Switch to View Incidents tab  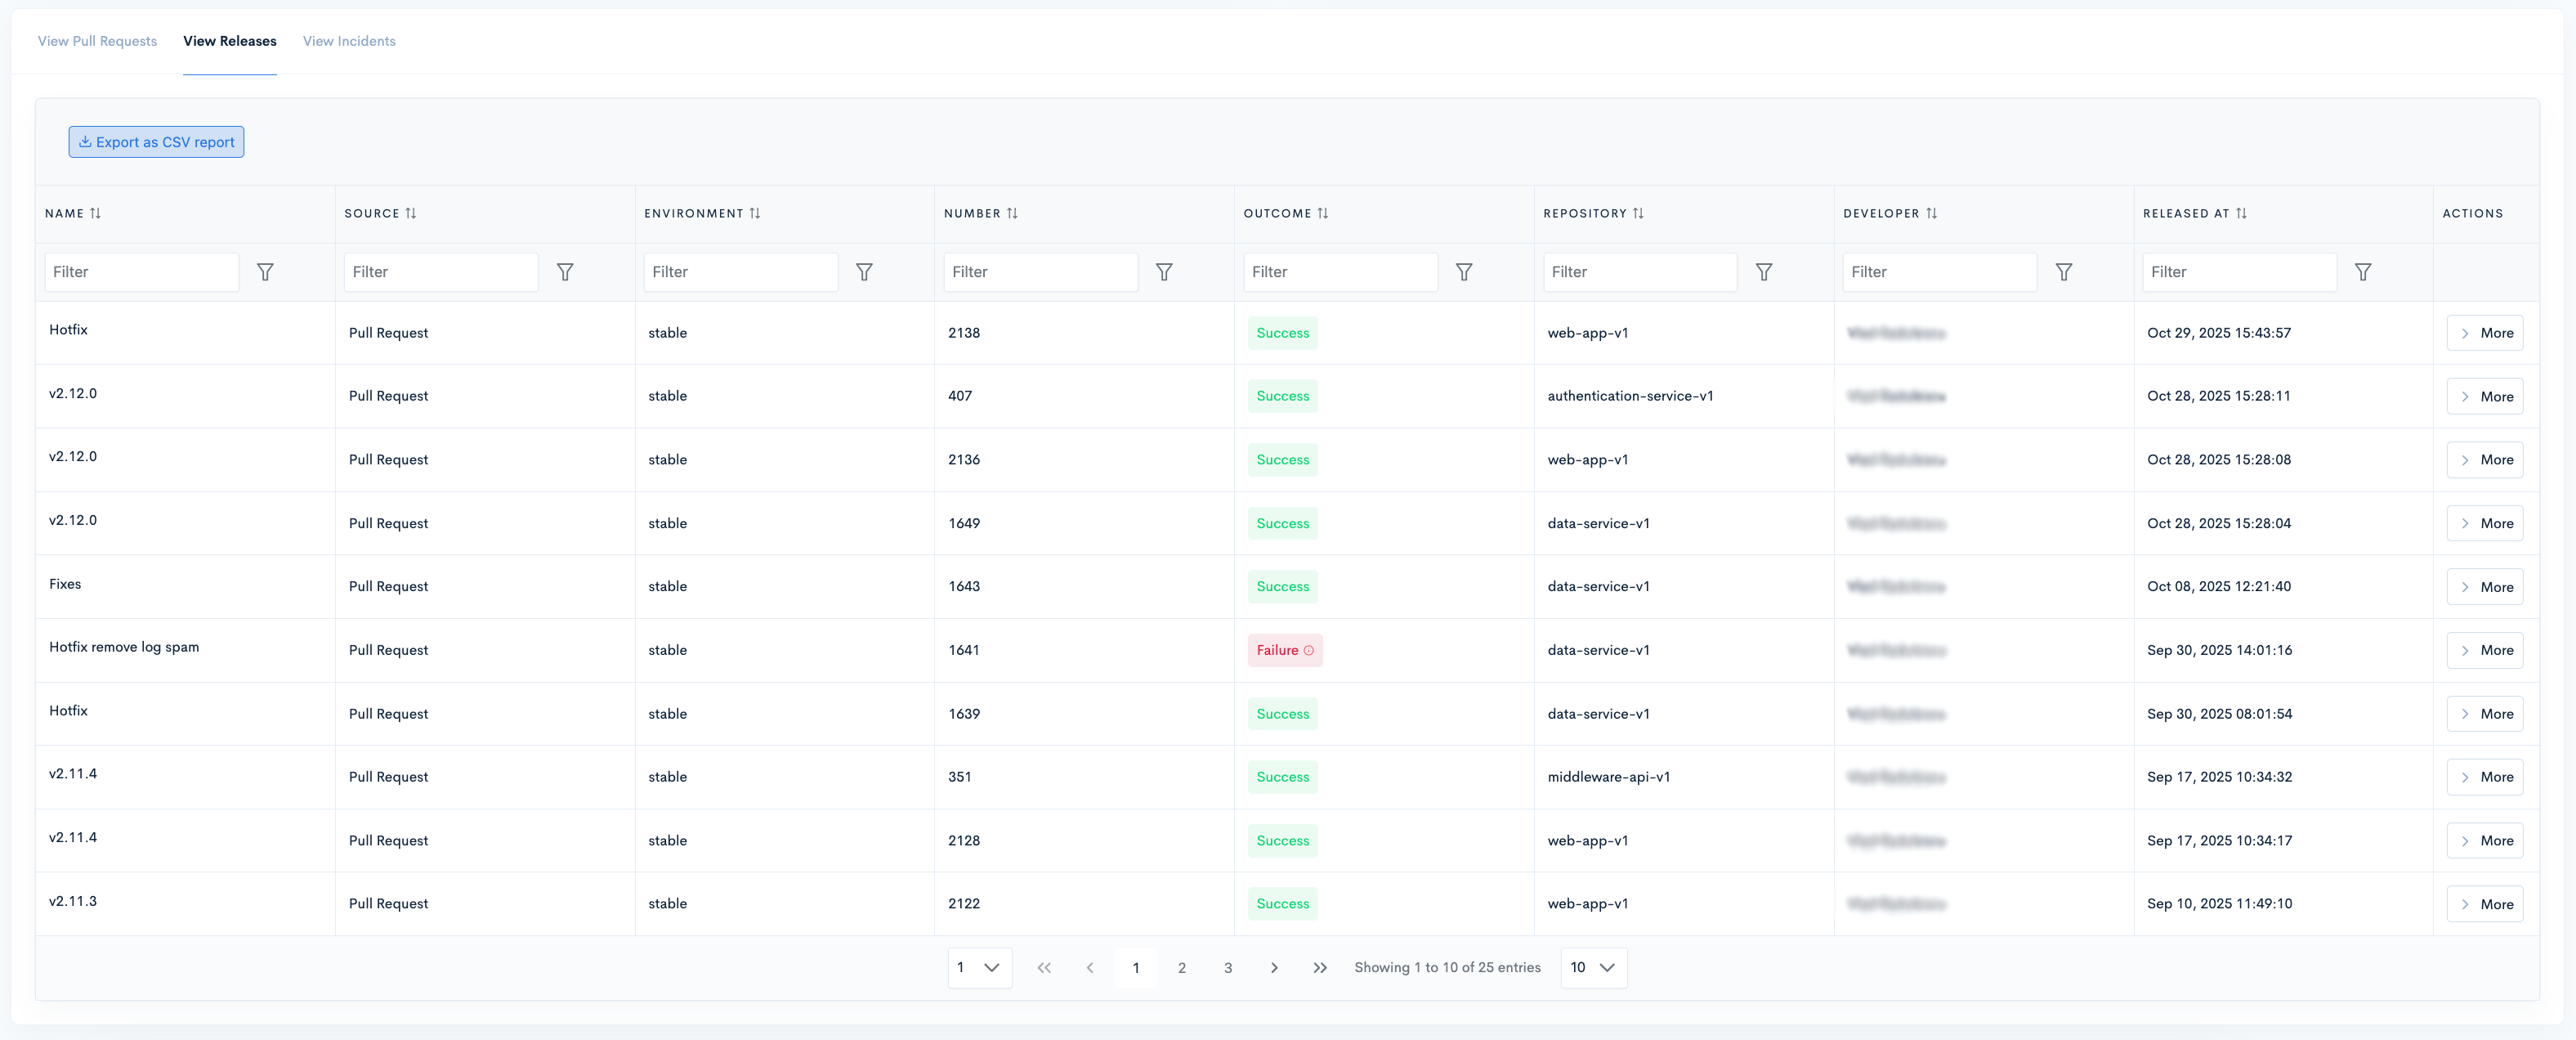click(x=349, y=41)
